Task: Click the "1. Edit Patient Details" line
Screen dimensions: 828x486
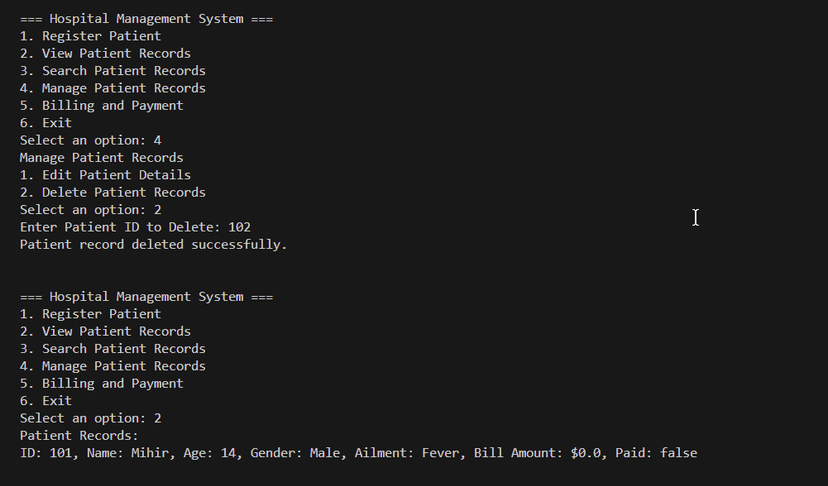Action: click(x=105, y=175)
